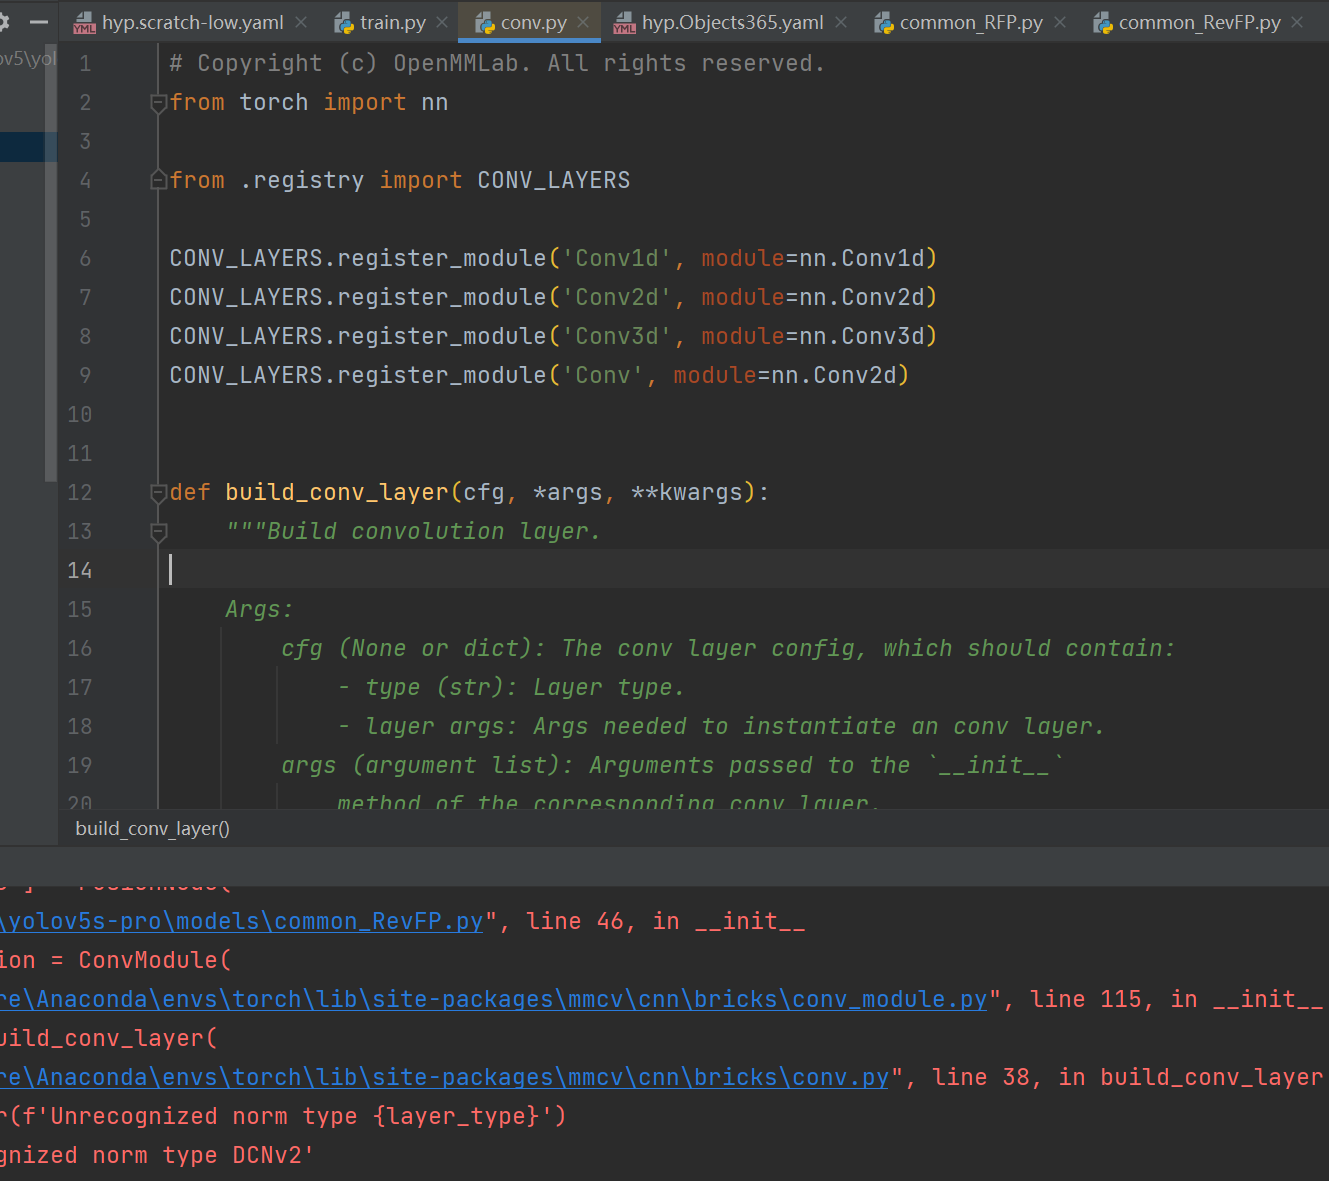This screenshot has width=1329, height=1181.
Task: Open common_RevFP.py tab
Action: click(x=1199, y=22)
